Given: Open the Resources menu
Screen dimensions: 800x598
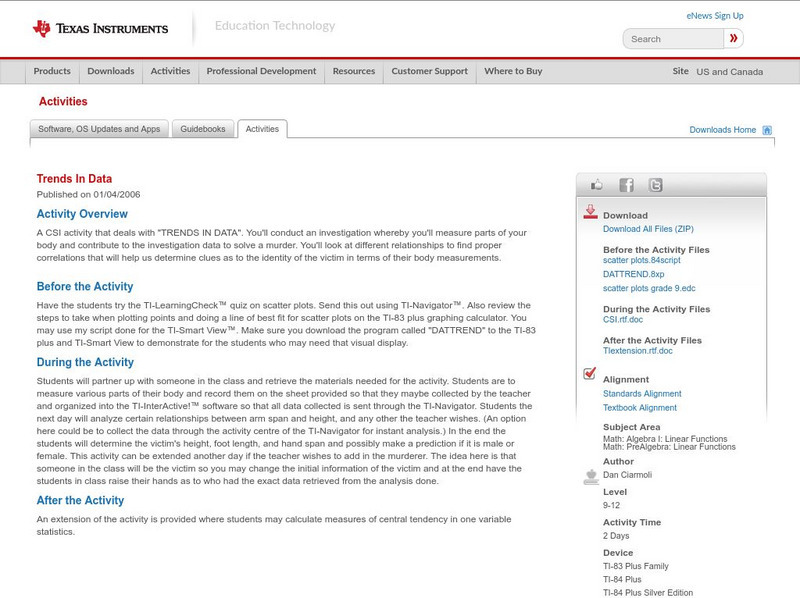Looking at the screenshot, I should pyautogui.click(x=354, y=71).
